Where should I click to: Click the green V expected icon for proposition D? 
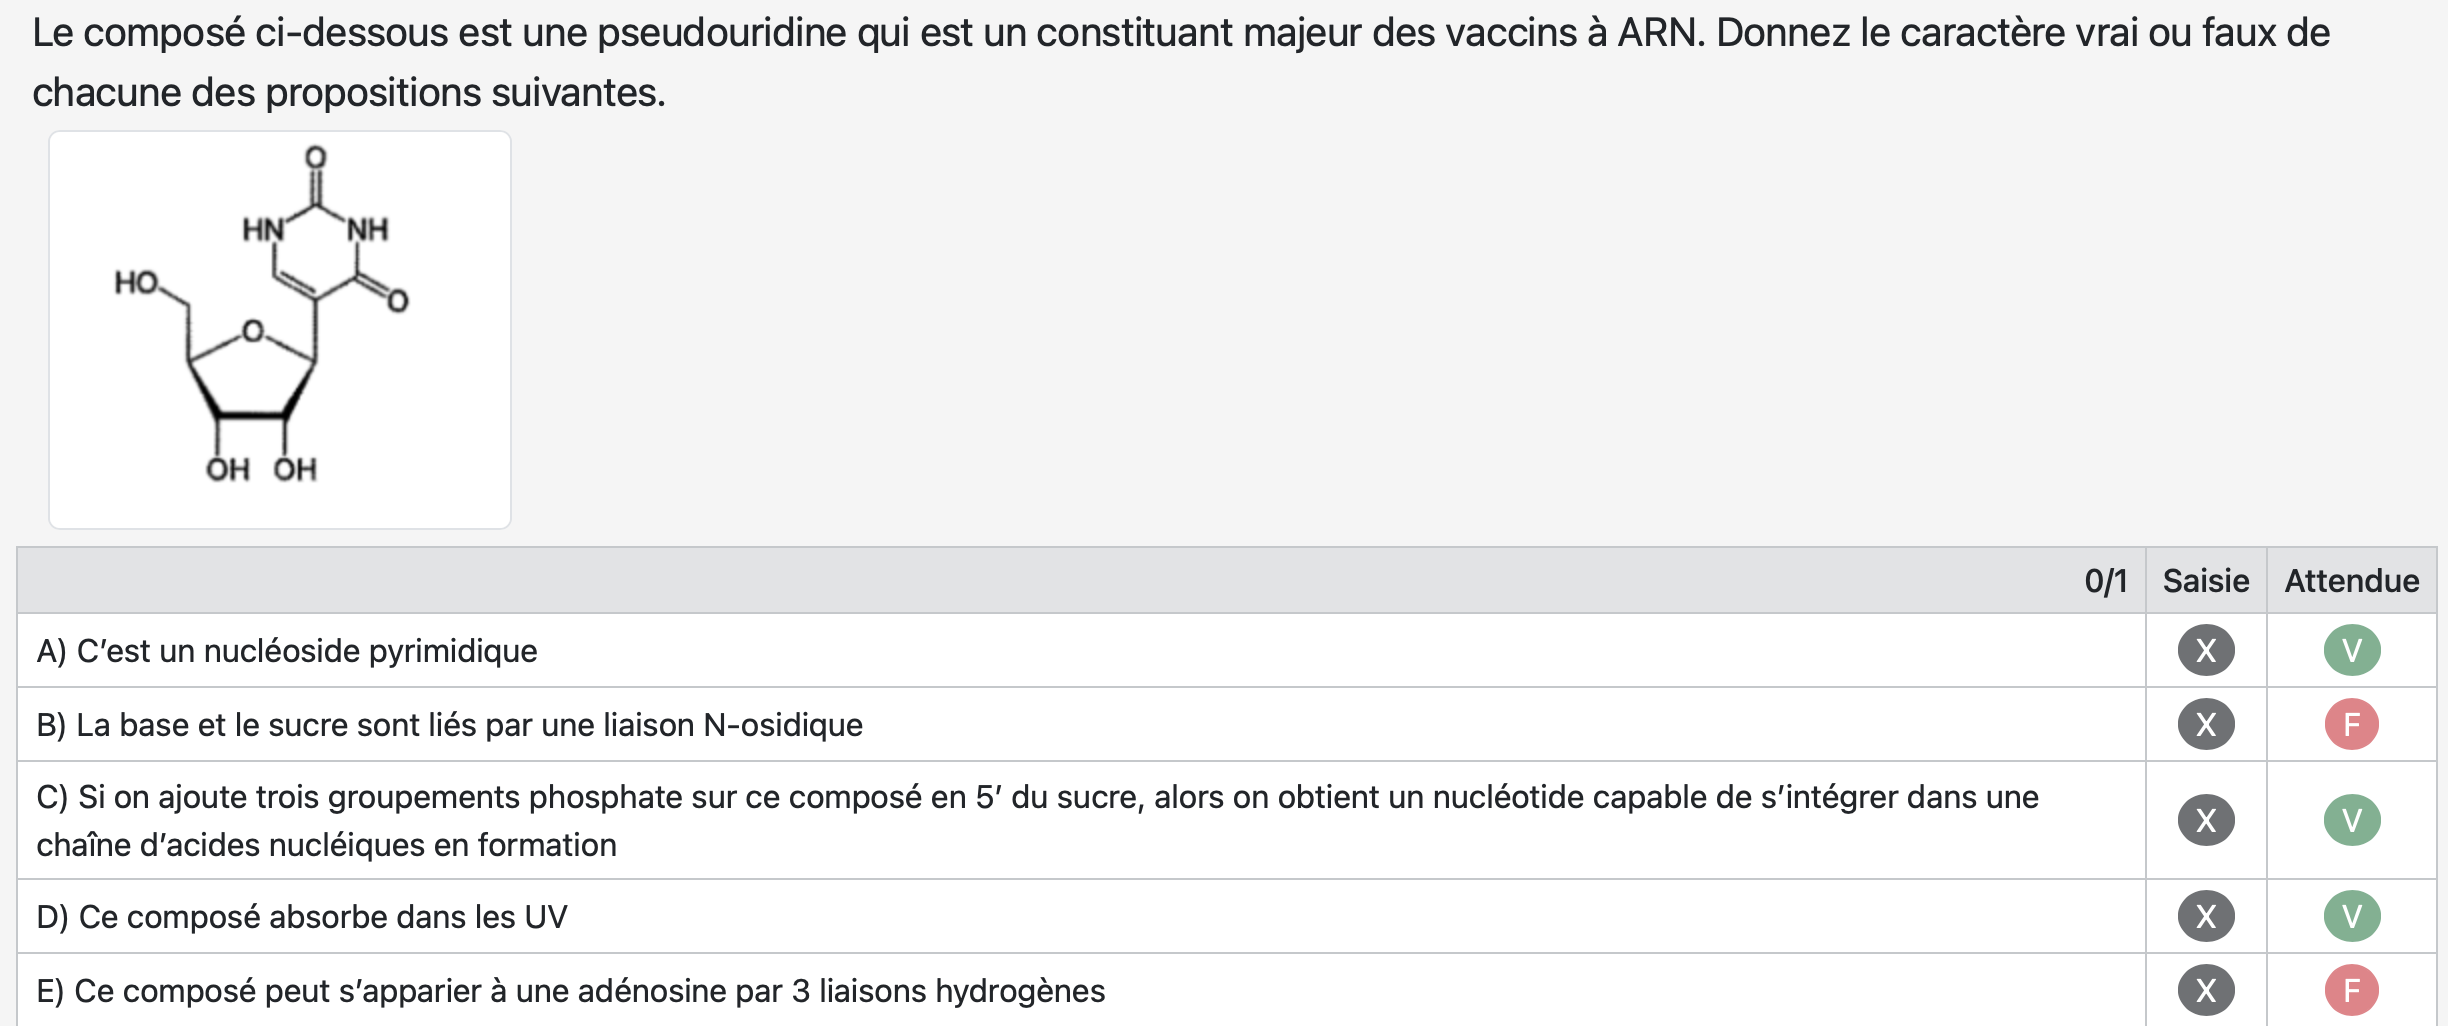(2352, 917)
